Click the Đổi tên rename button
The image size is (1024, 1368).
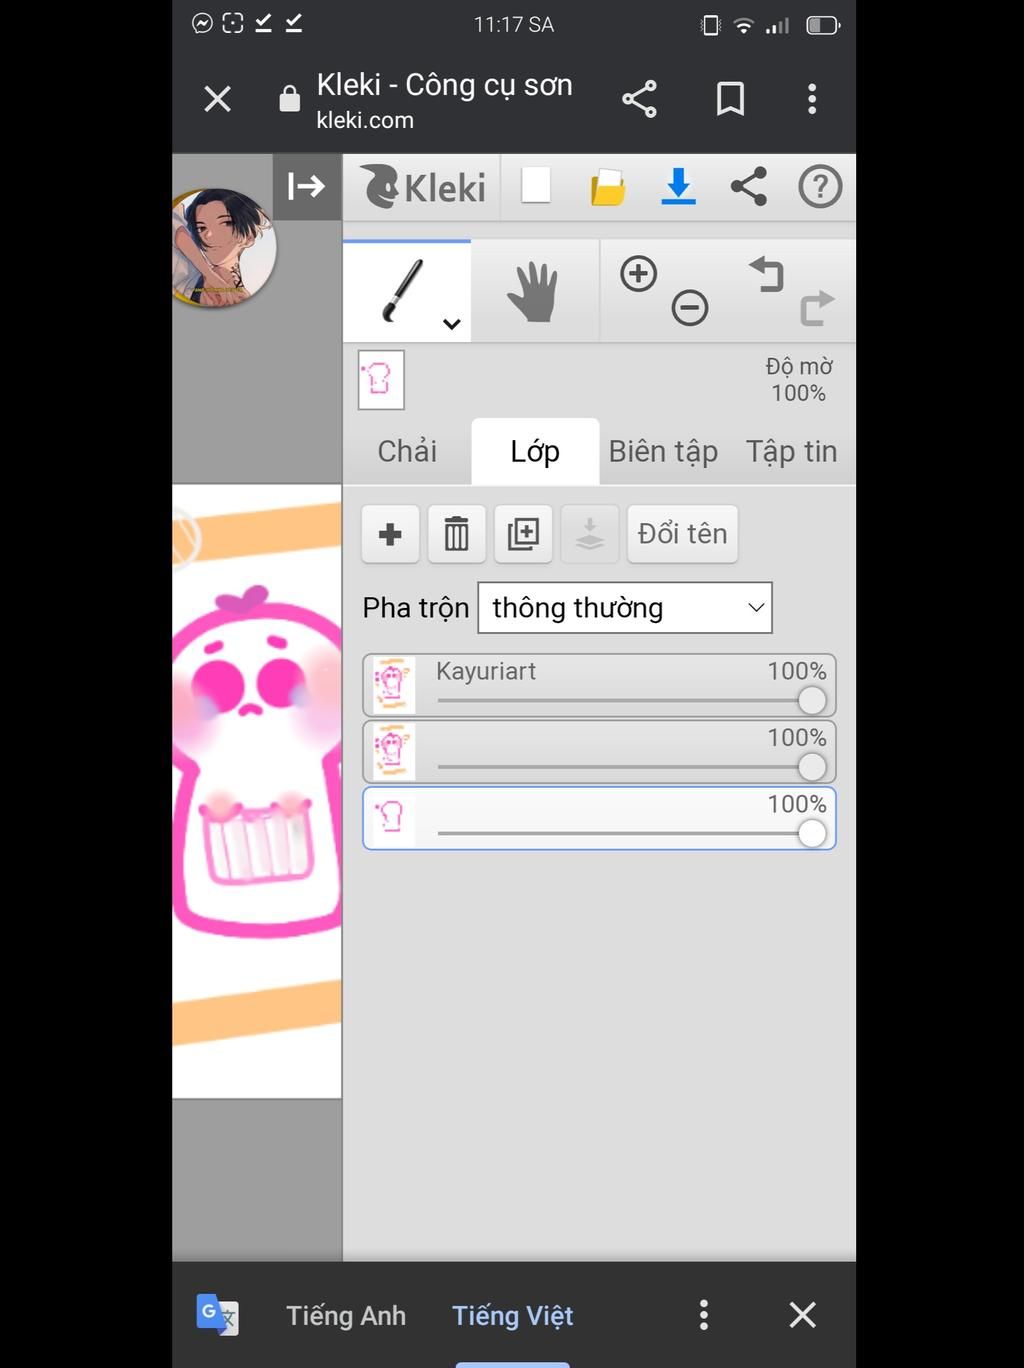682,534
